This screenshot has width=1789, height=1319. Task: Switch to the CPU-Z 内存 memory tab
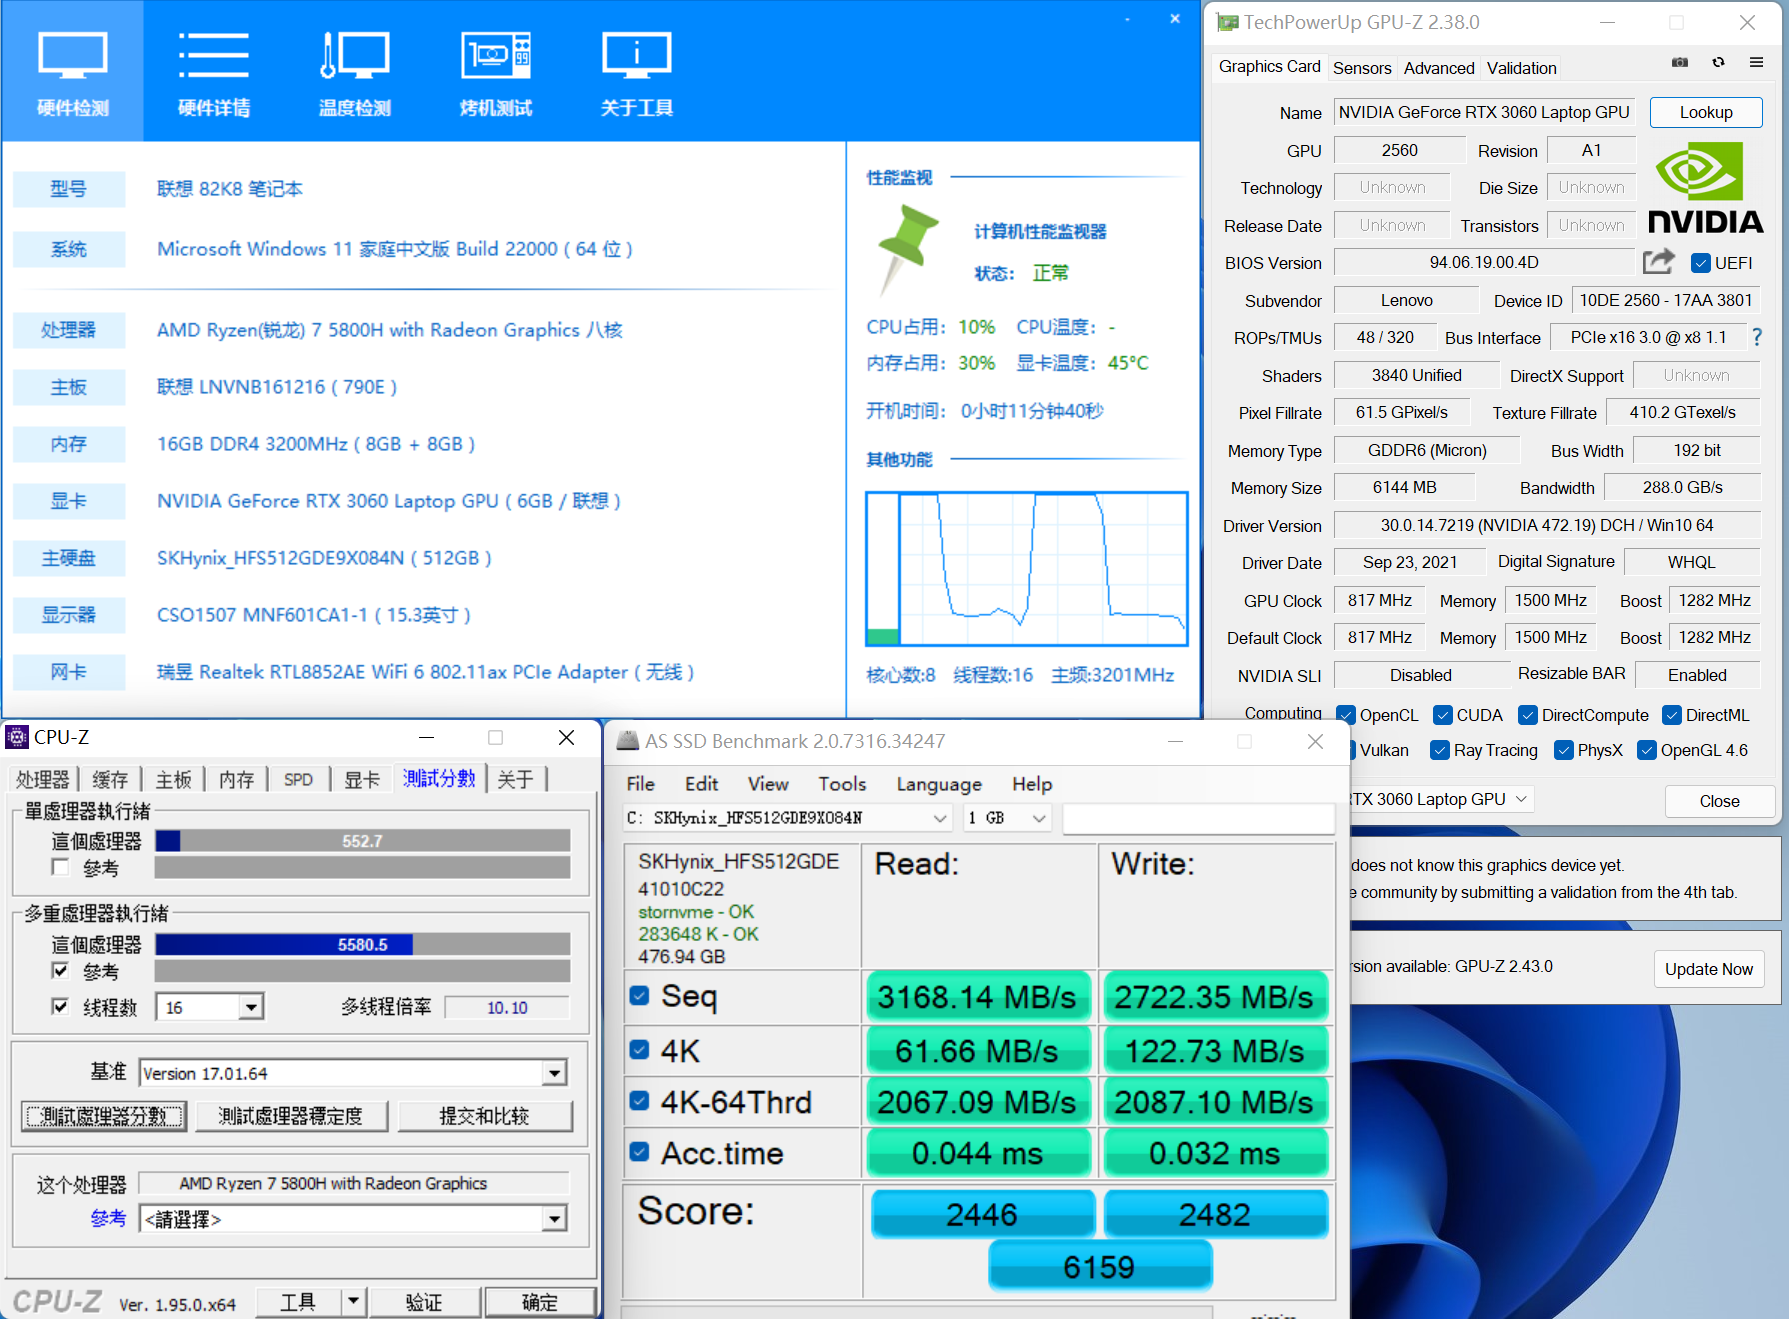pyautogui.click(x=237, y=779)
